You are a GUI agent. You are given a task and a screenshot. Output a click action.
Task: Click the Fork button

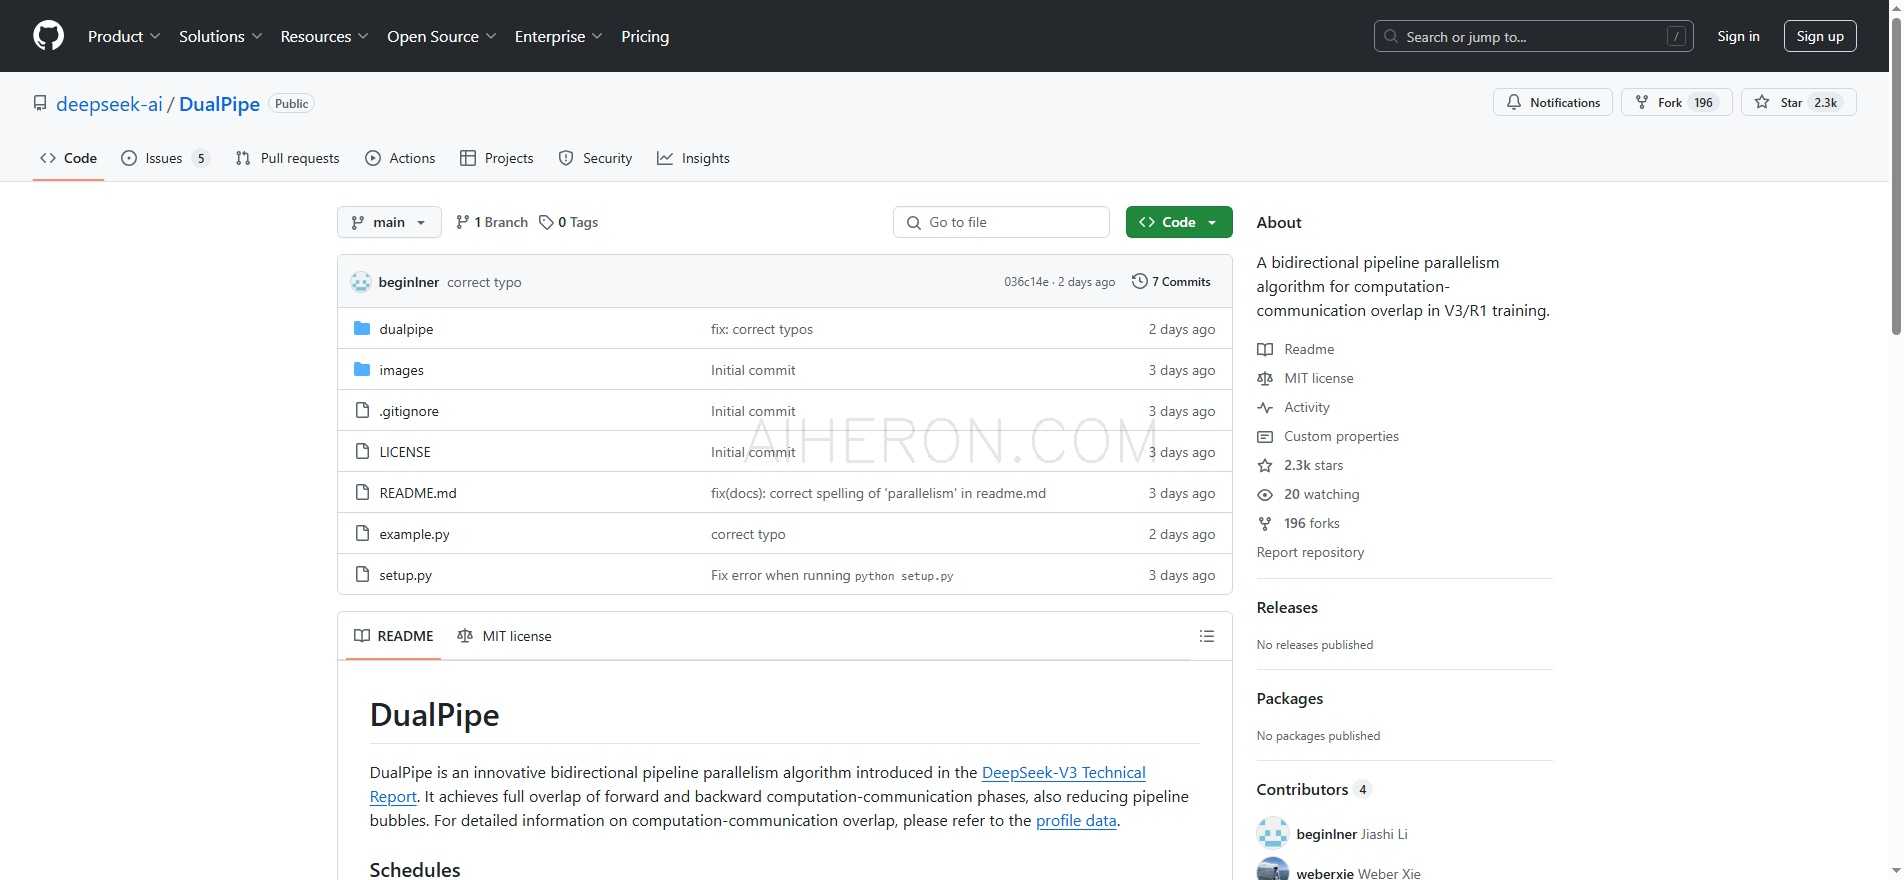point(1677,102)
